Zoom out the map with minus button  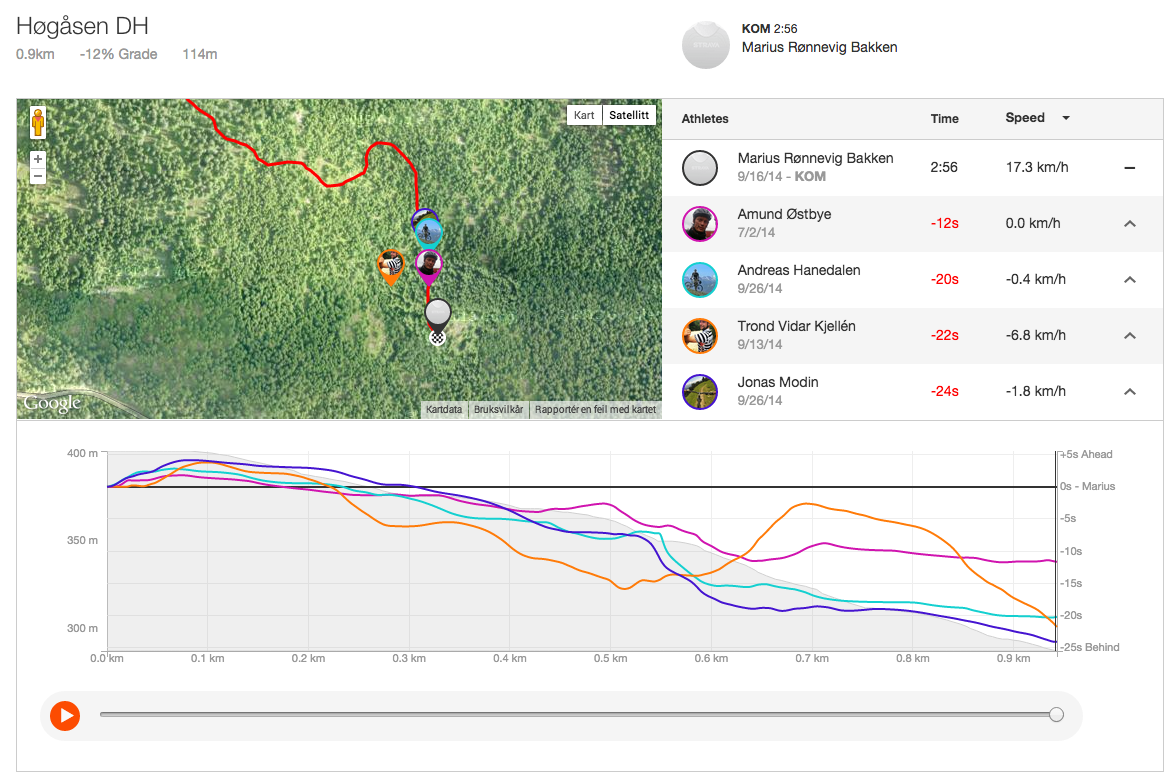click(x=38, y=176)
